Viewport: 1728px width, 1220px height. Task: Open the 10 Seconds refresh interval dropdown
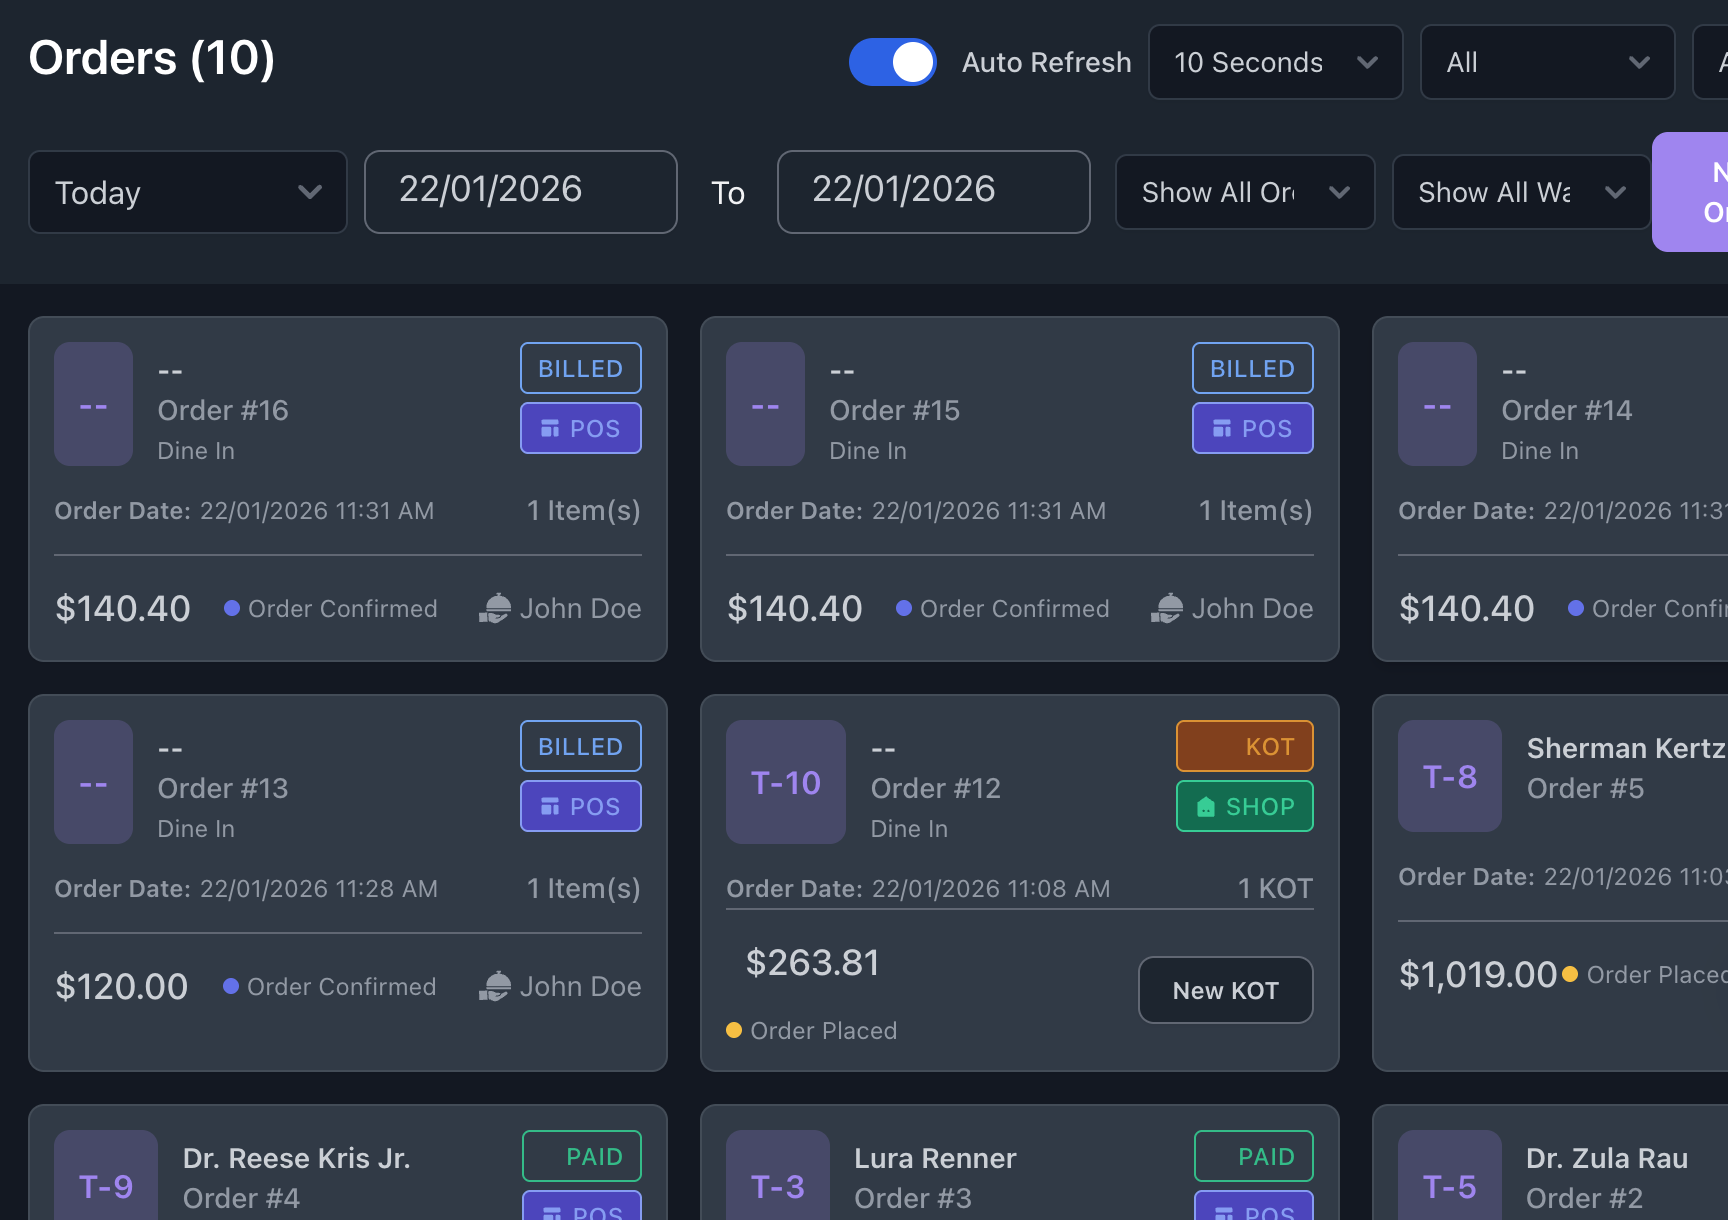1275,62
